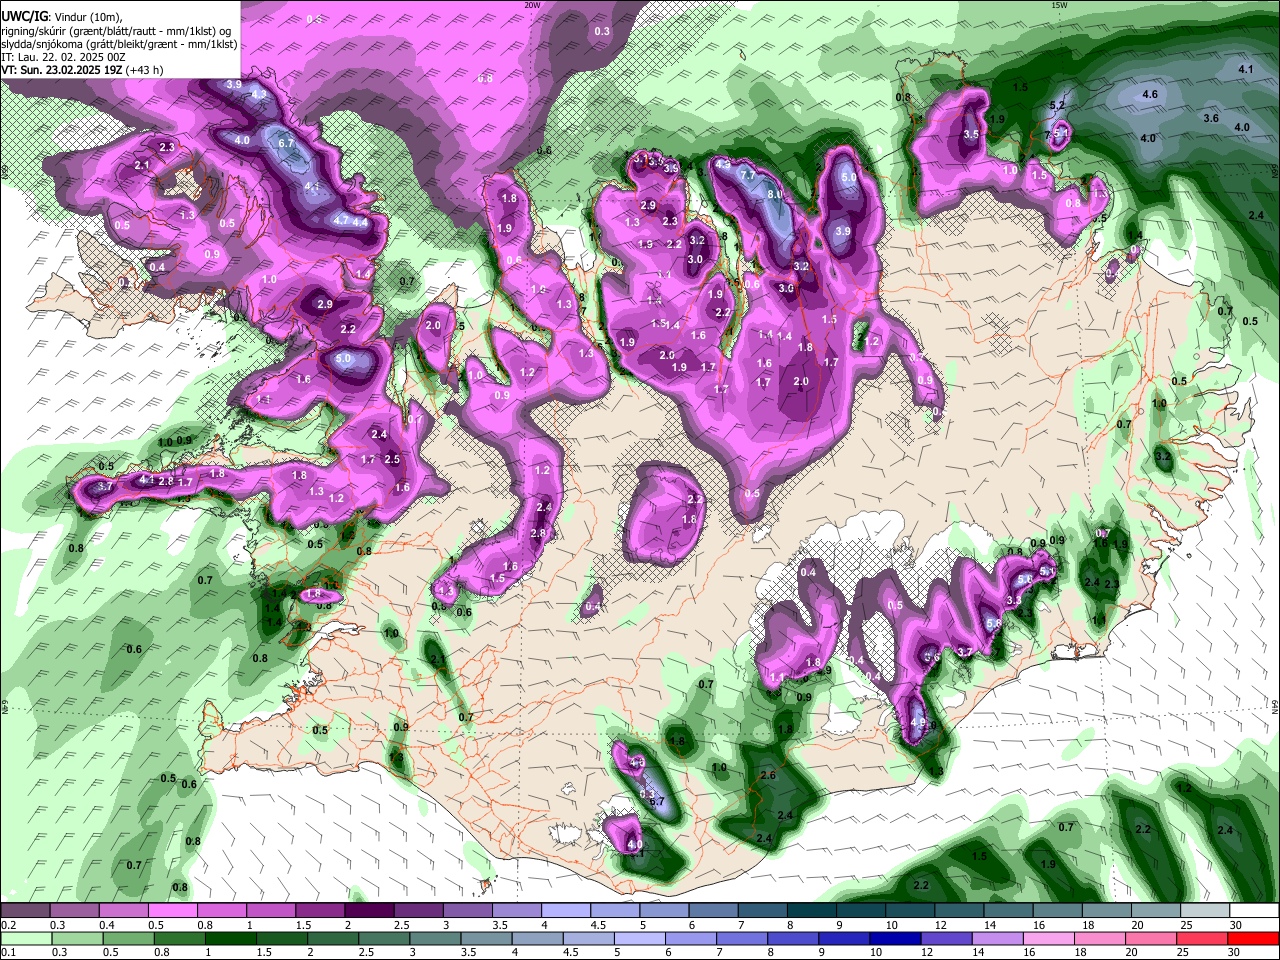Click the 2.6 value in the southern rain band
This screenshot has width=1280, height=960.
[x=768, y=776]
